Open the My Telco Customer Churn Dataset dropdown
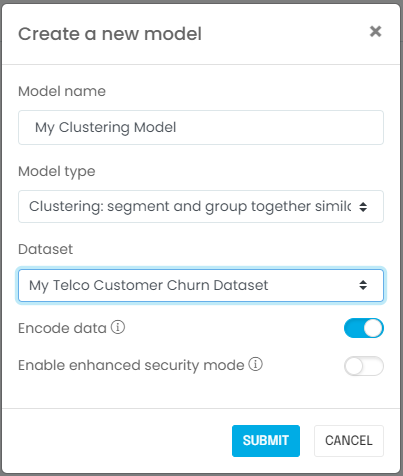The width and height of the screenshot is (403, 476). (x=201, y=285)
